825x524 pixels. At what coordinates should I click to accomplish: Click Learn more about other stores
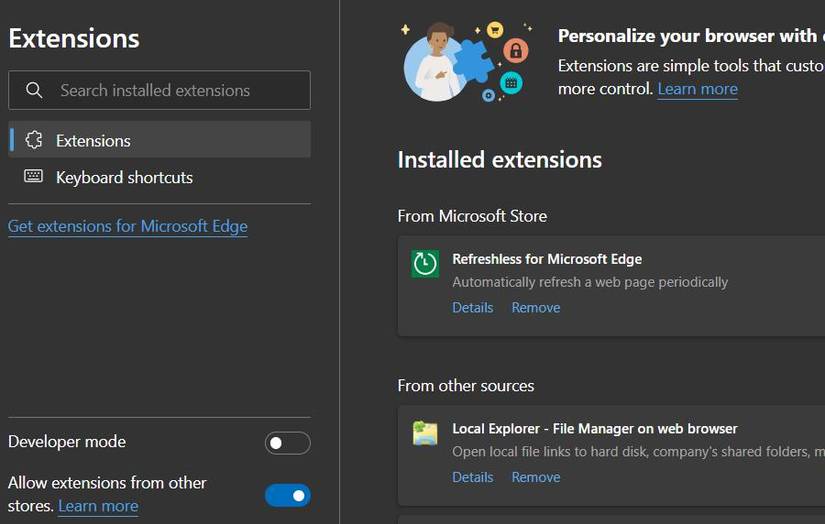tap(98, 506)
